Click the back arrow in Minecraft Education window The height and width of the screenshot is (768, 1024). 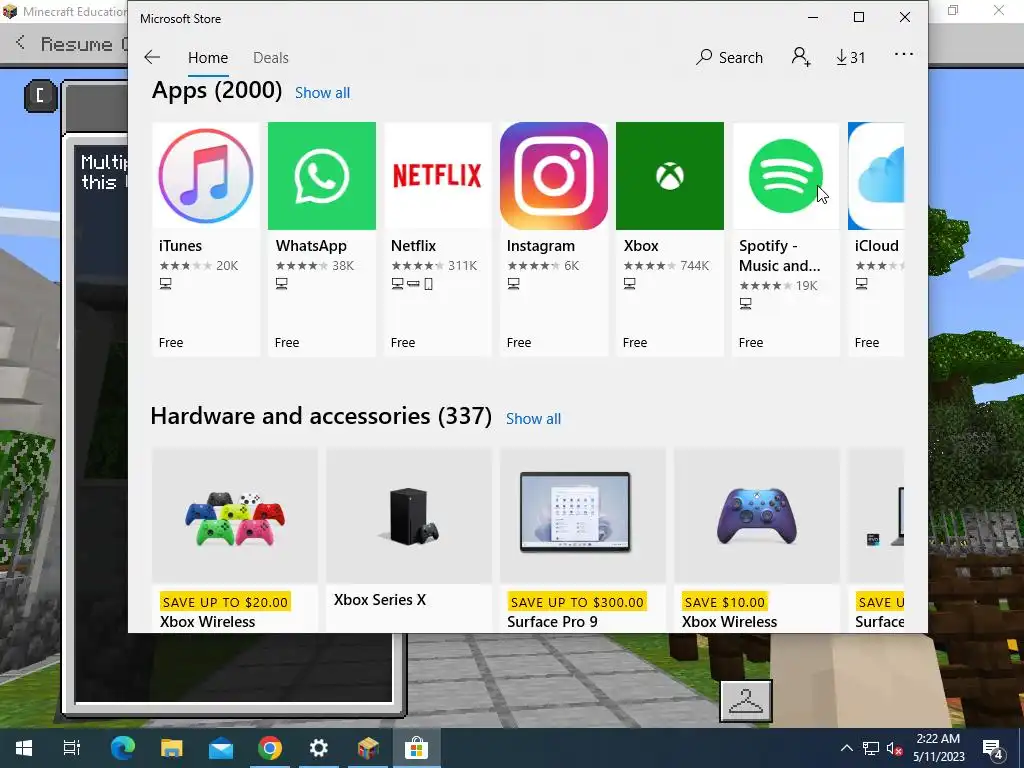click(x=20, y=43)
